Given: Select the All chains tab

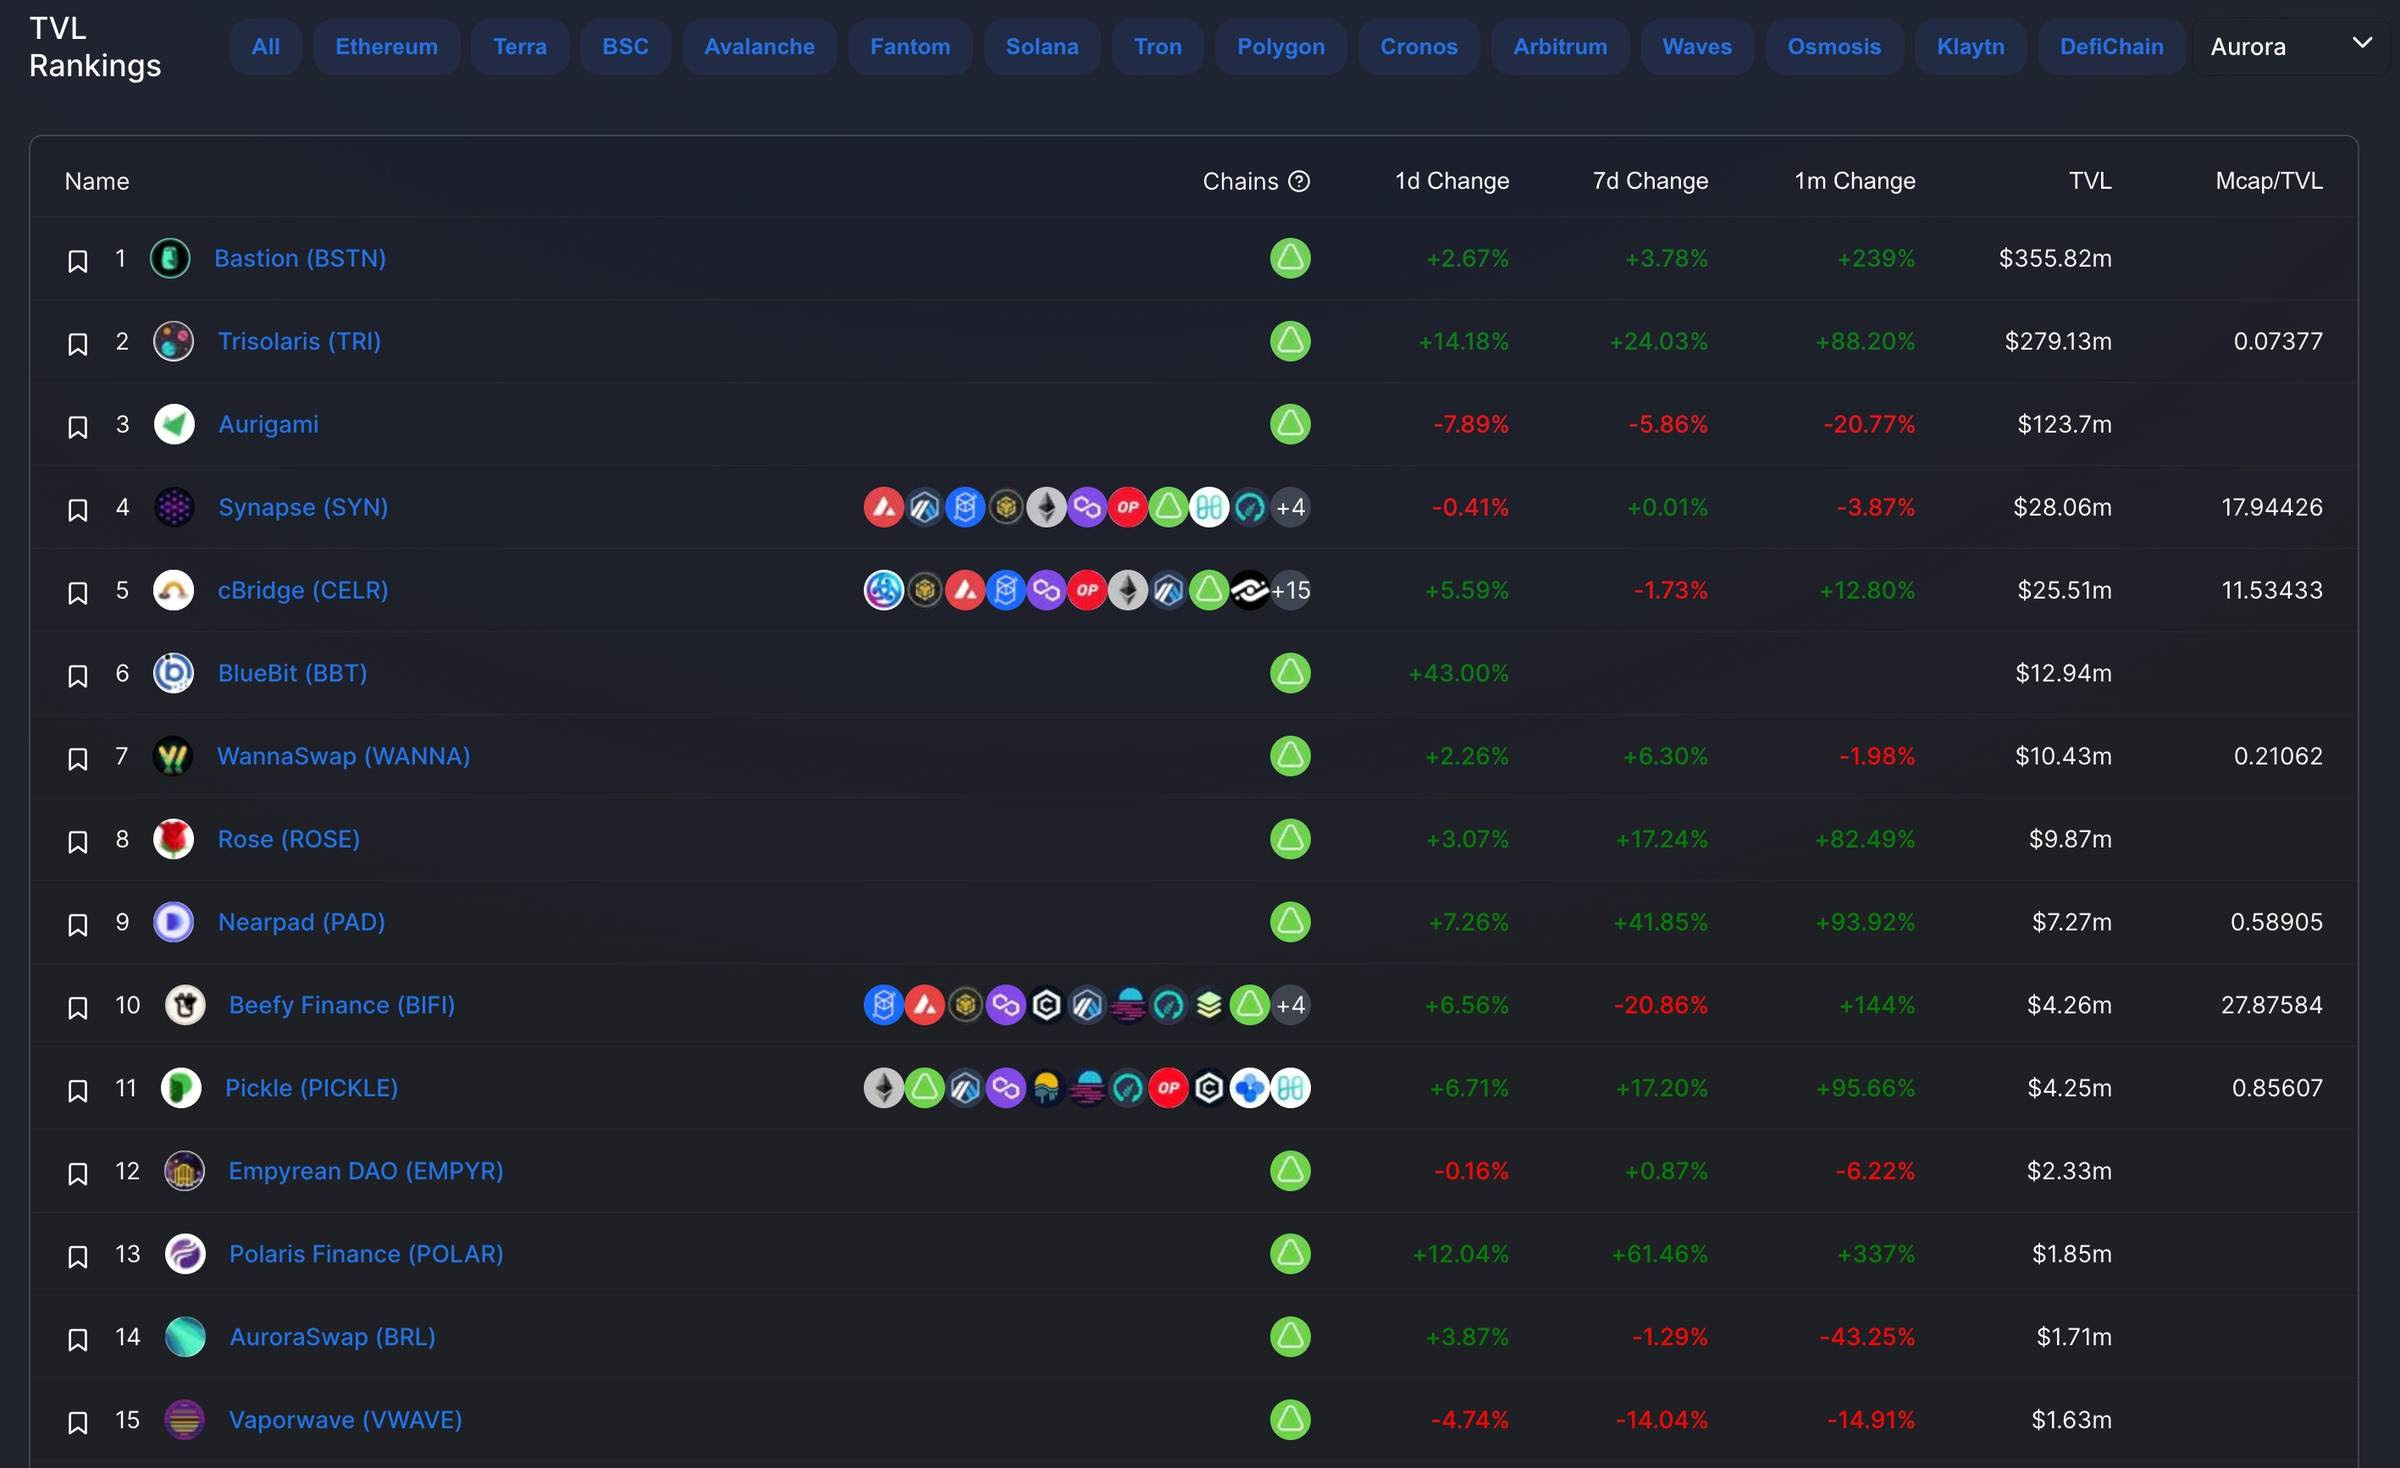Looking at the screenshot, I should click(265, 46).
